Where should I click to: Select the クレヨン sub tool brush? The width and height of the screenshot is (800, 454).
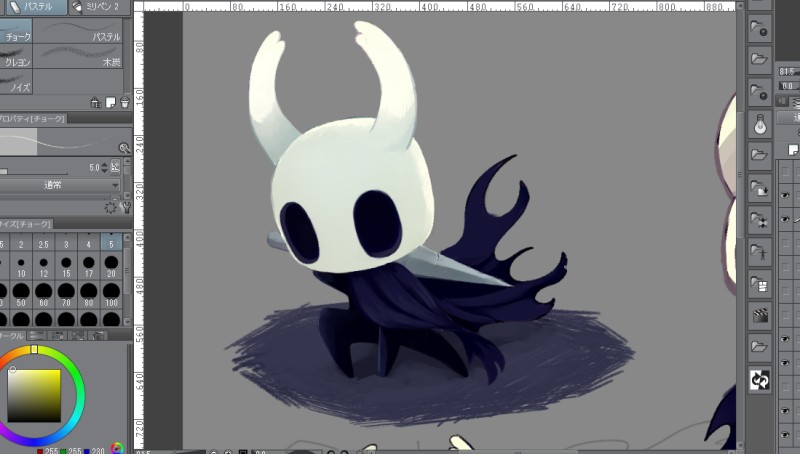tap(16, 56)
